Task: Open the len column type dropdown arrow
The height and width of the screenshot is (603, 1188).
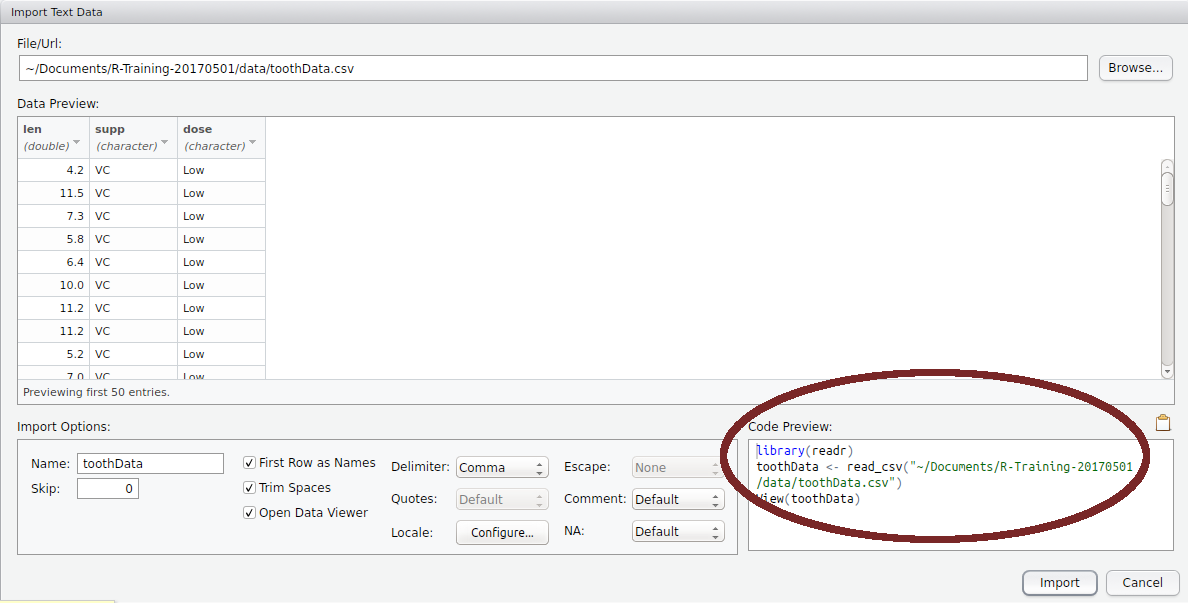Action: coord(77,143)
